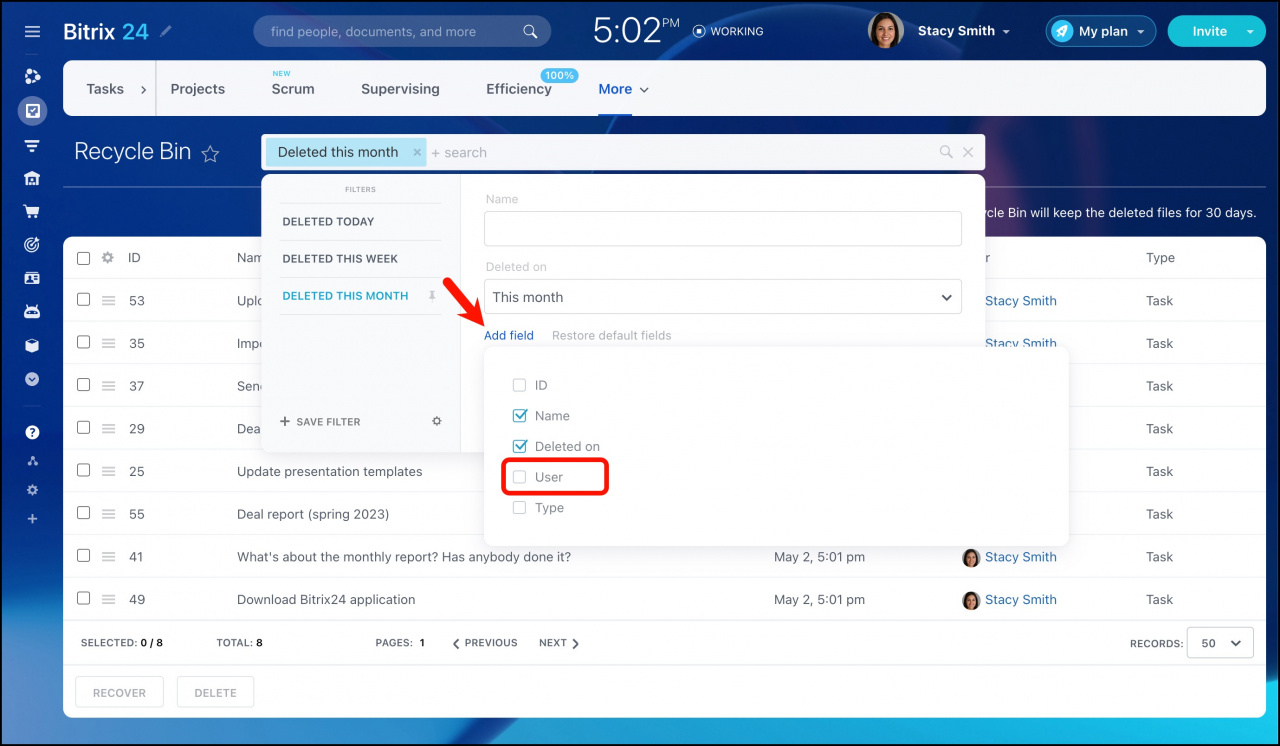The height and width of the screenshot is (746, 1280).
Task: Select the checkbox for row 53
Action: point(83,300)
